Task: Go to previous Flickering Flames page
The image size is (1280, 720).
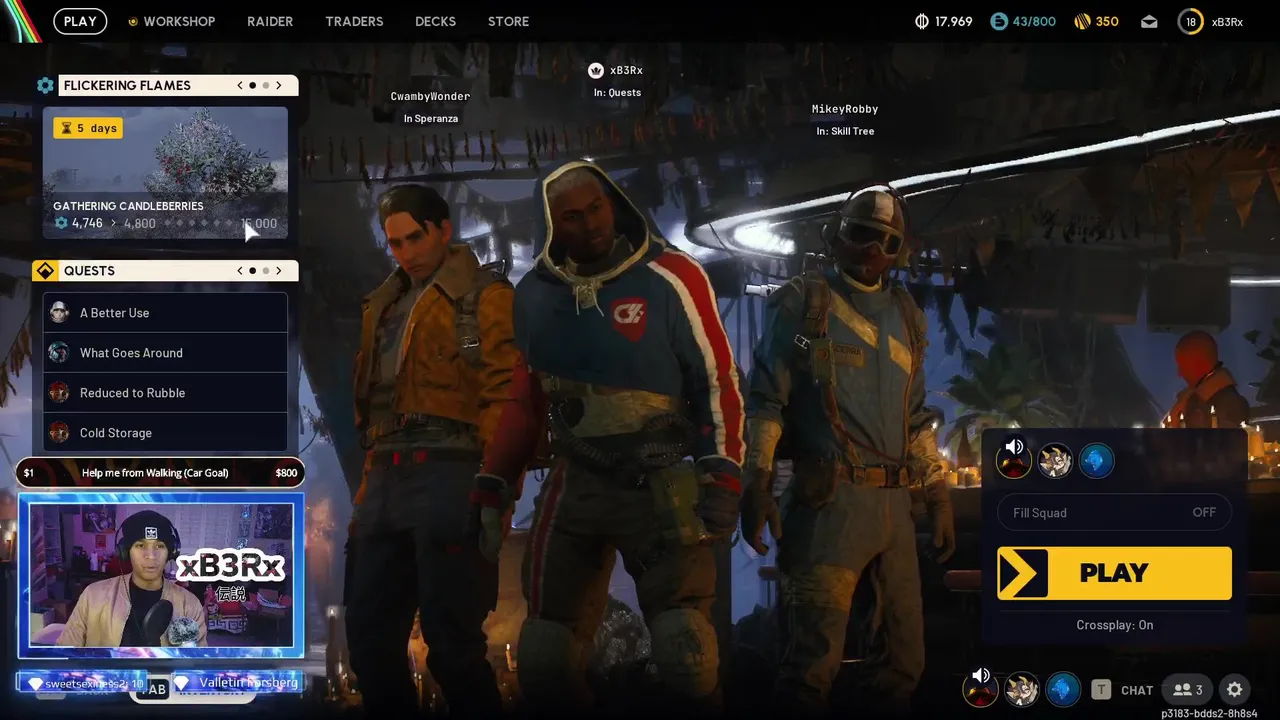Action: coord(240,85)
